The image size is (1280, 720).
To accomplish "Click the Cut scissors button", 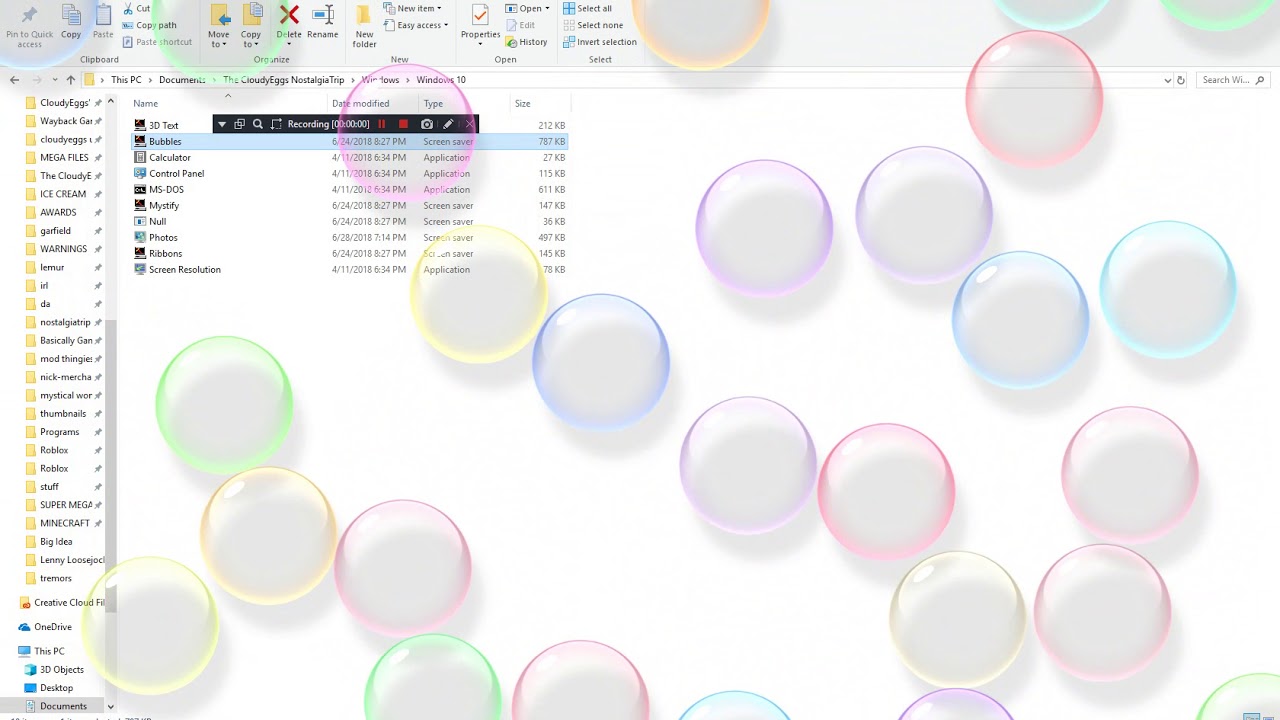I will (137, 9).
